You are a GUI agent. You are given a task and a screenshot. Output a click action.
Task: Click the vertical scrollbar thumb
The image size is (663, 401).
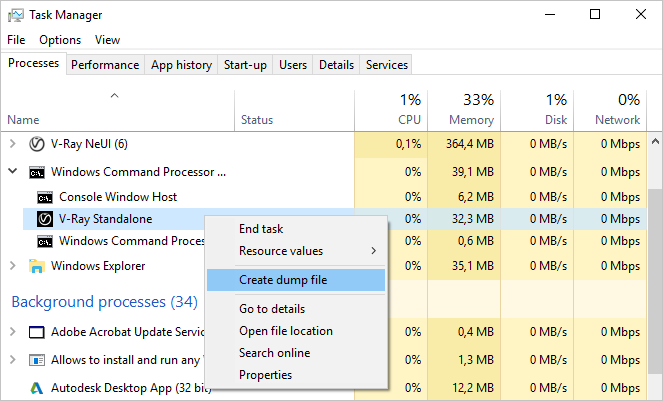[655, 281]
